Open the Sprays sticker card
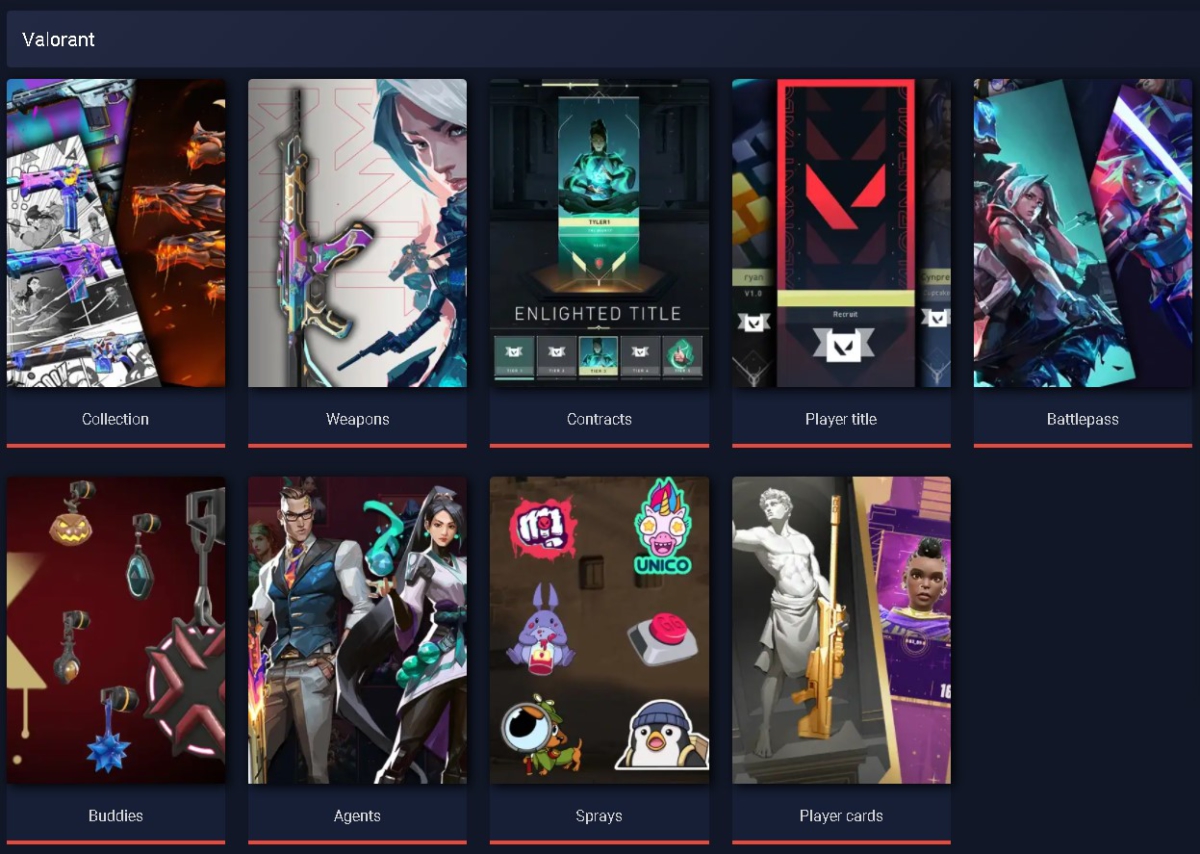 tap(599, 630)
